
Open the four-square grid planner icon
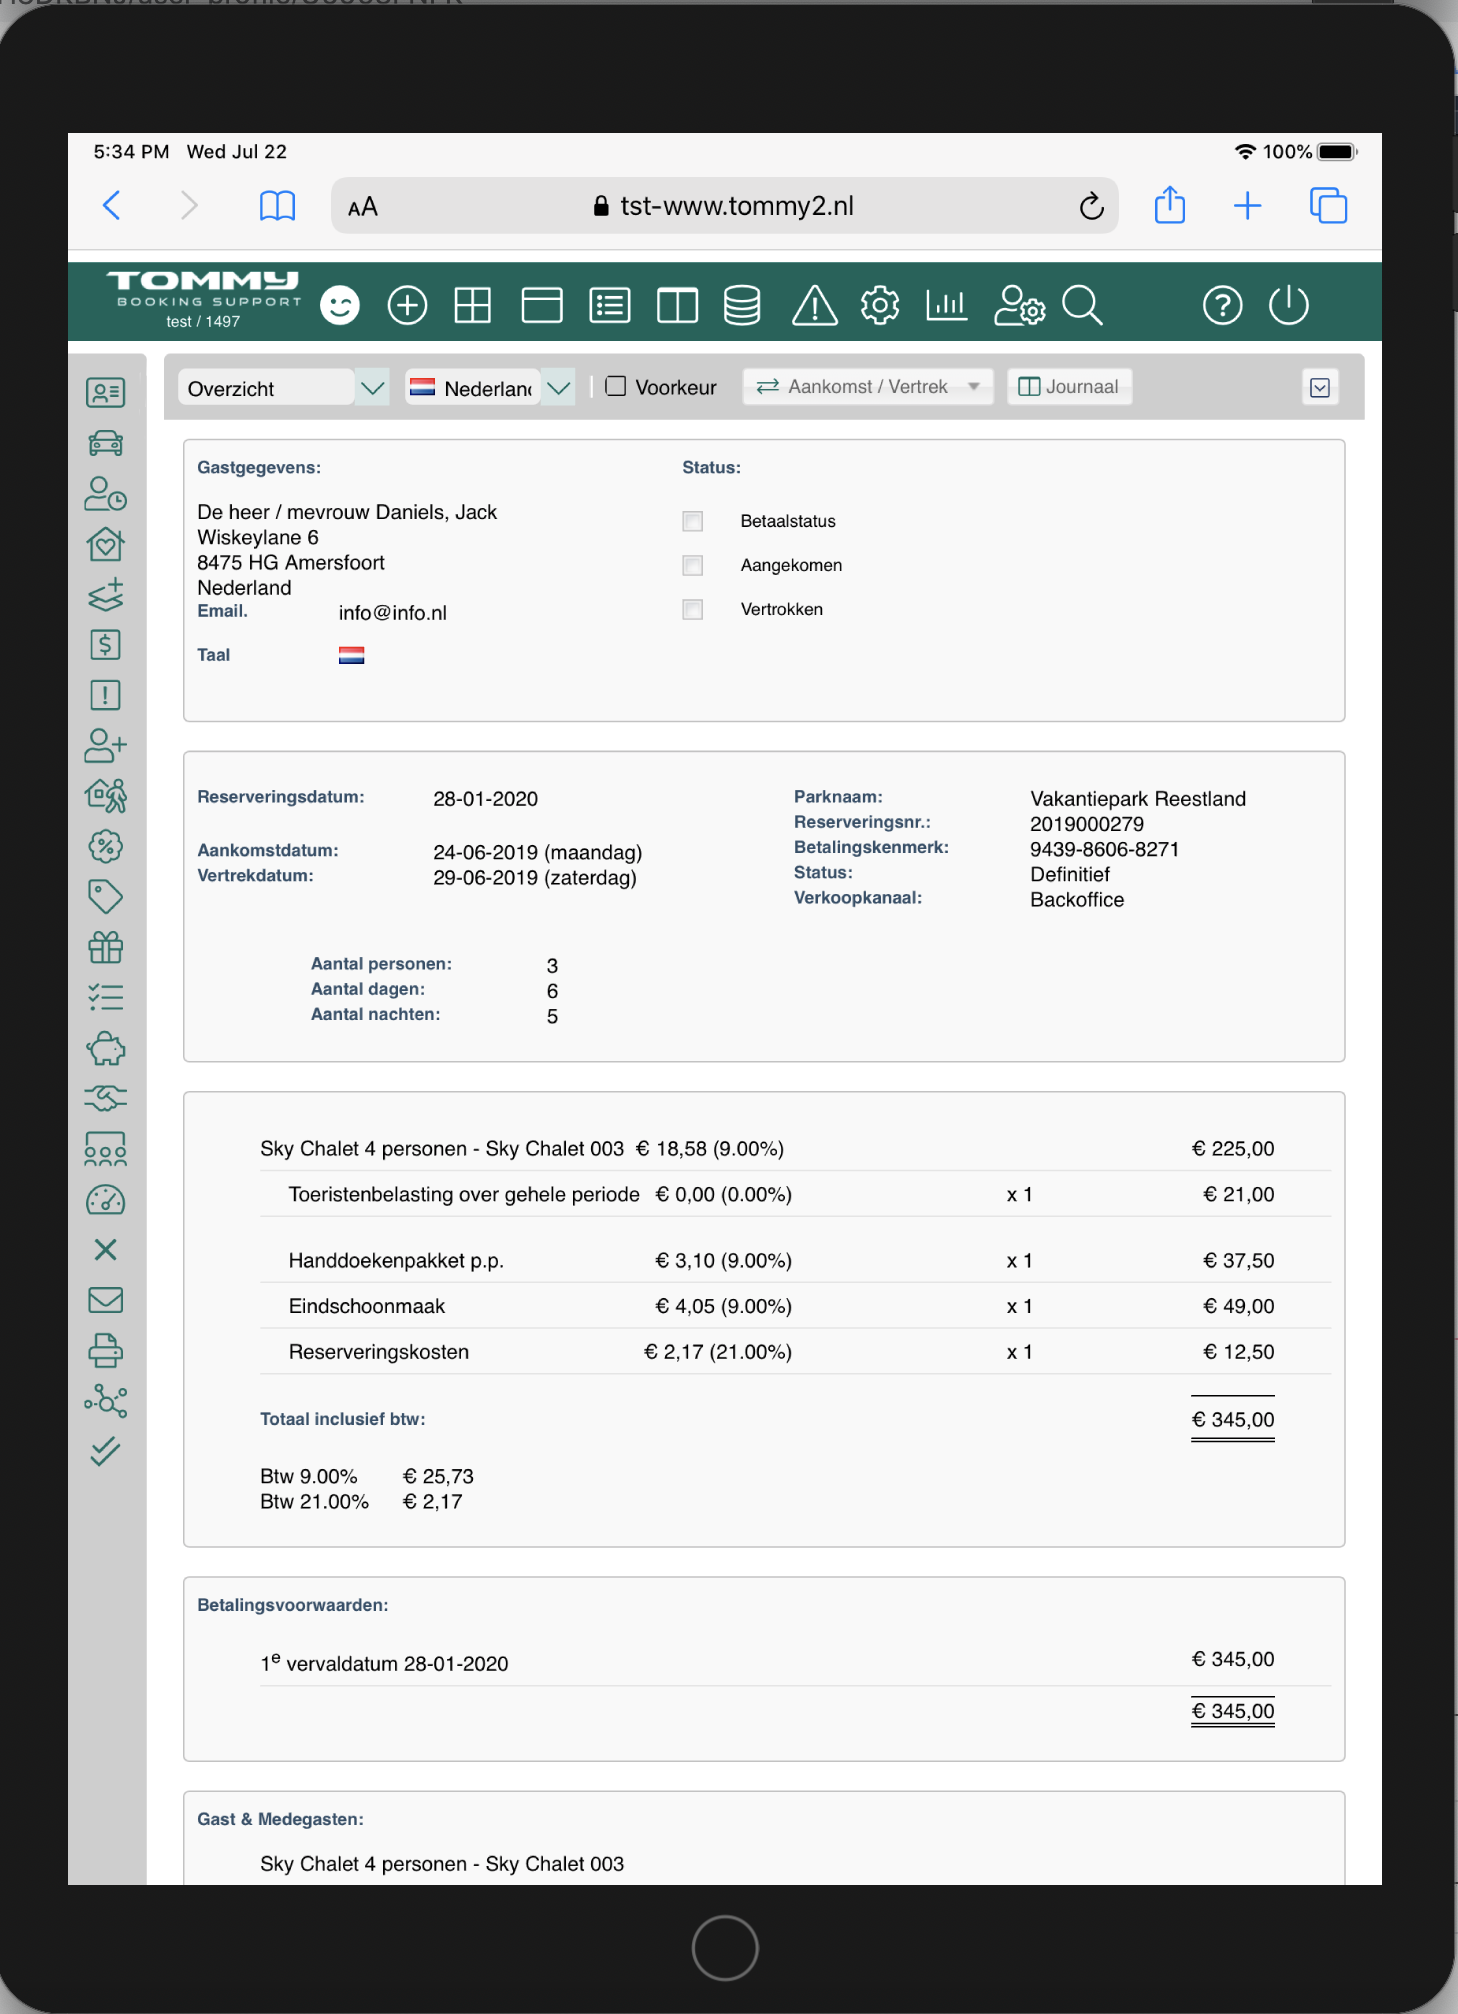[472, 305]
